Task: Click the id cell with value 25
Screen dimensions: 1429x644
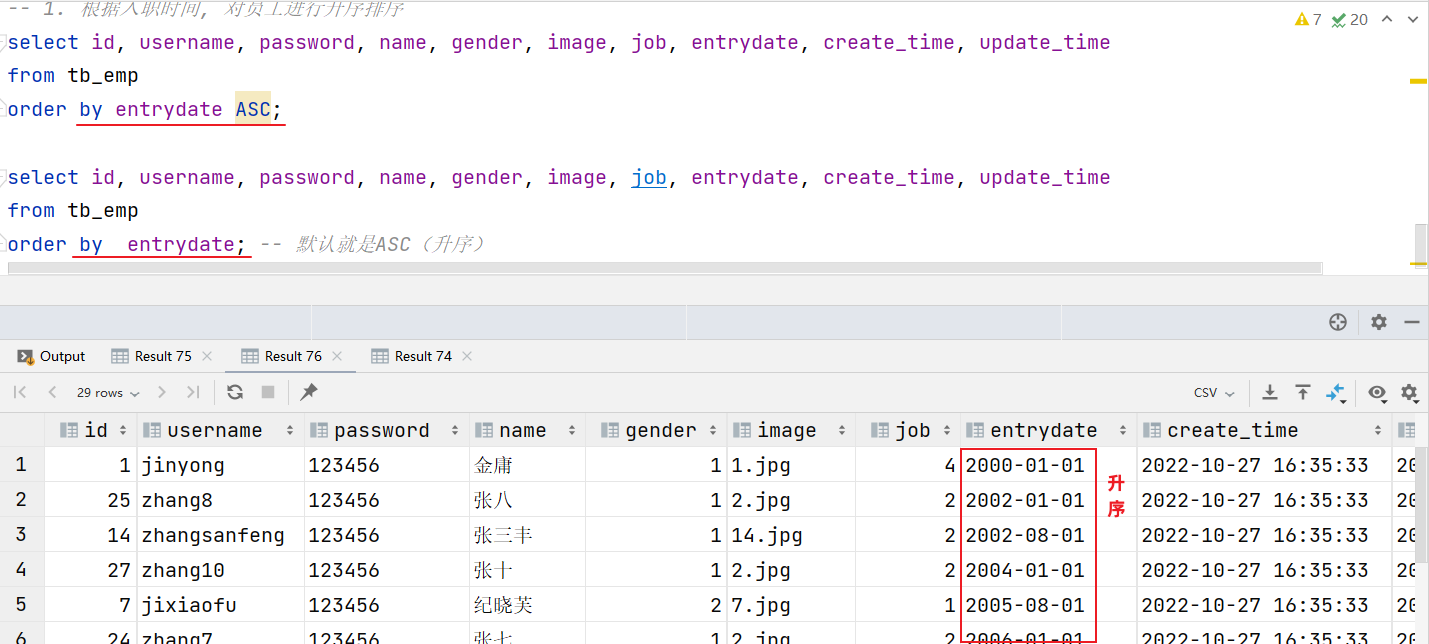Action: 91,500
